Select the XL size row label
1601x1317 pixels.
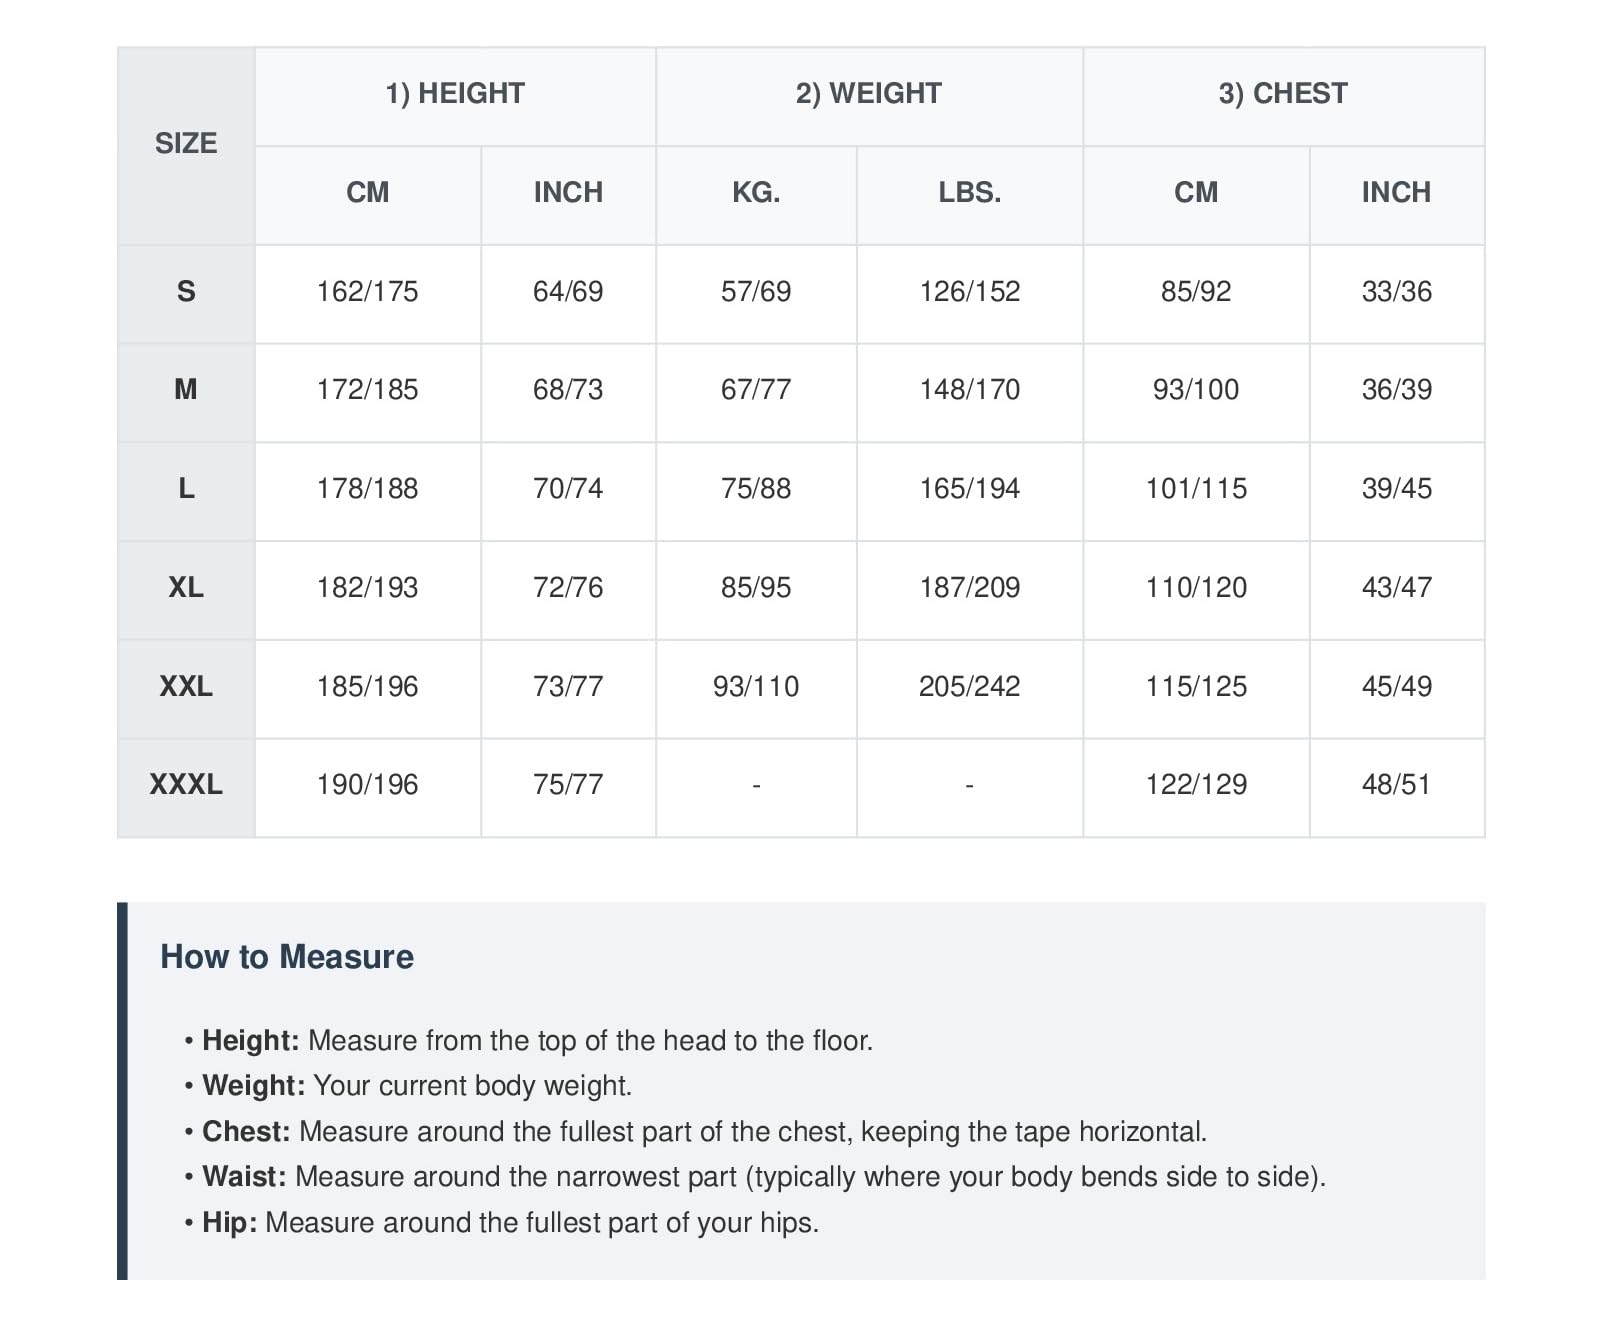(x=186, y=590)
